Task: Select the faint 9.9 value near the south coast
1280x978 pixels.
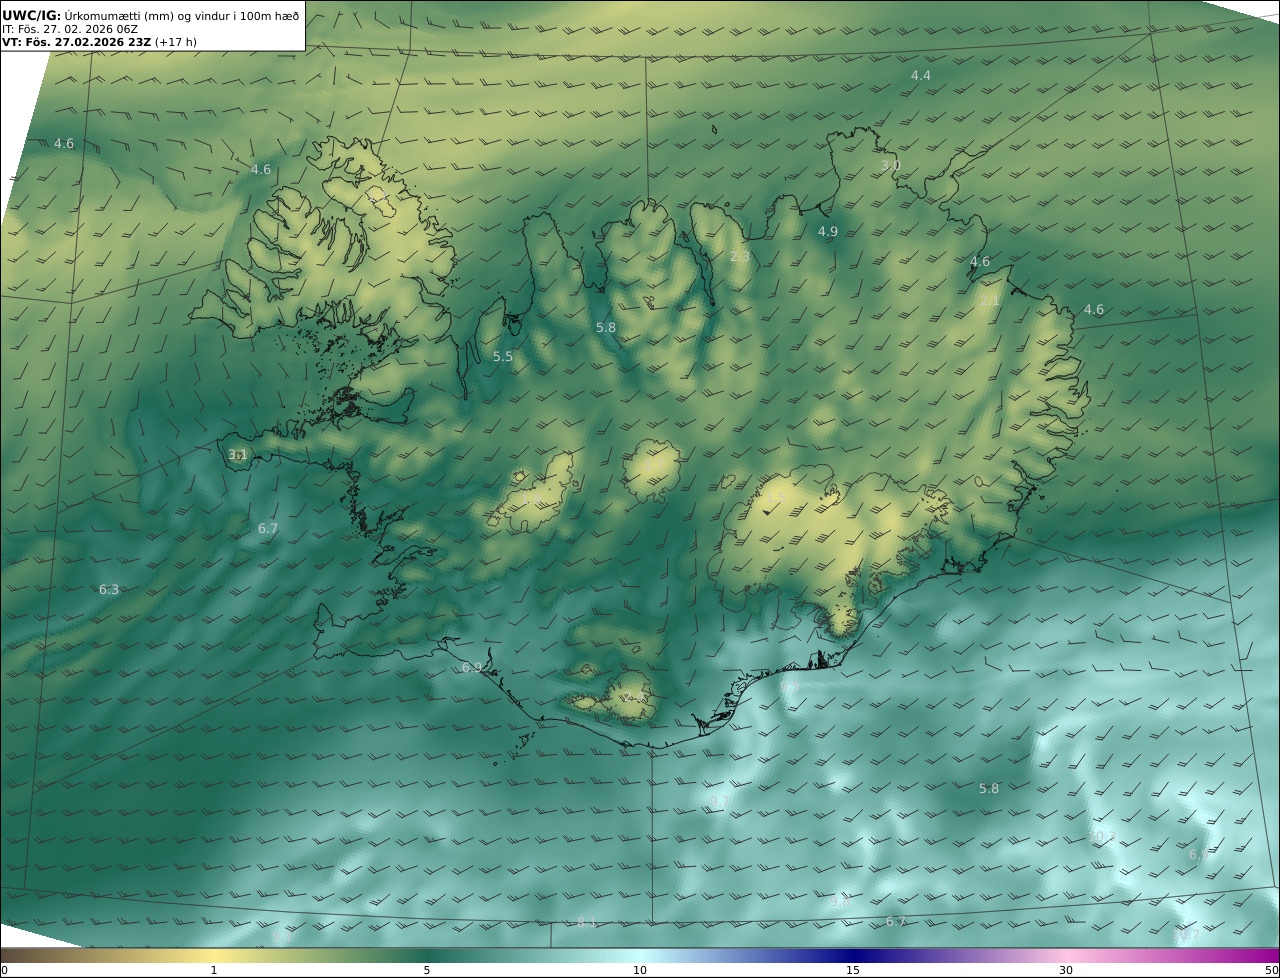Action: coord(791,688)
